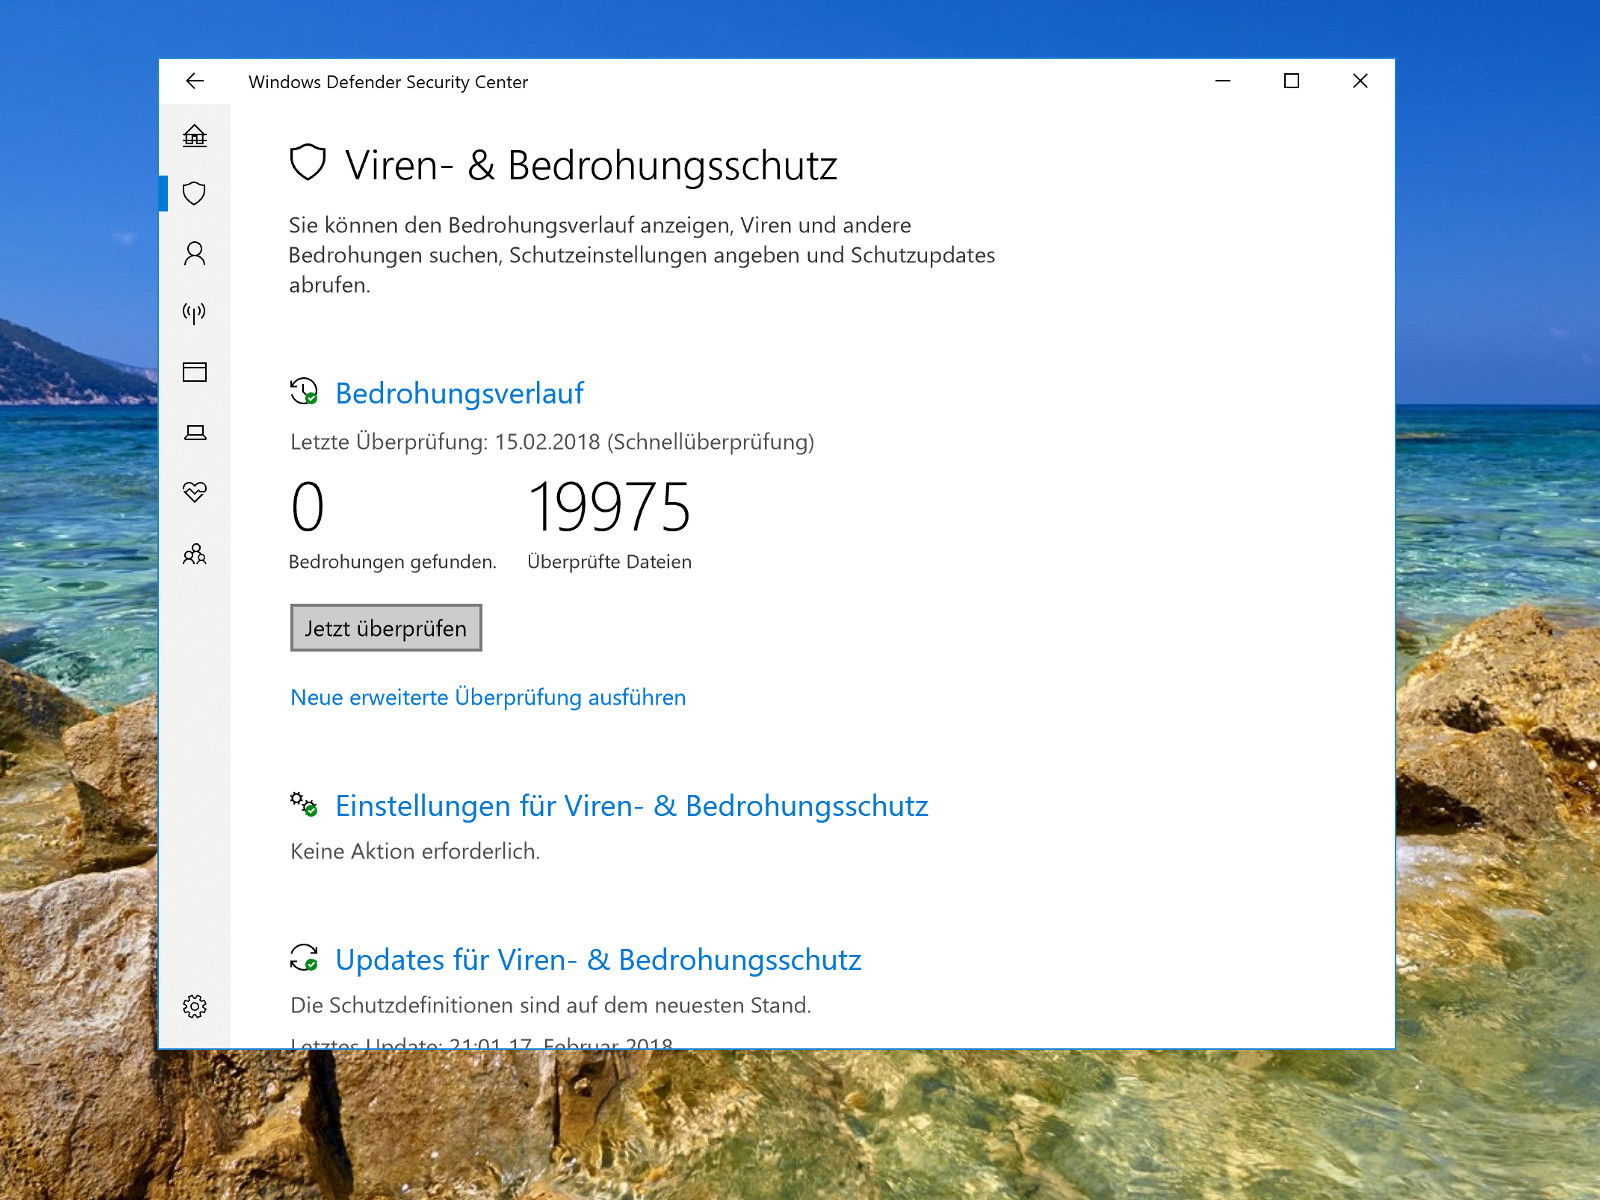Click the Keine Aktion erforderlich text
This screenshot has width=1600, height=1200.
[x=415, y=852]
